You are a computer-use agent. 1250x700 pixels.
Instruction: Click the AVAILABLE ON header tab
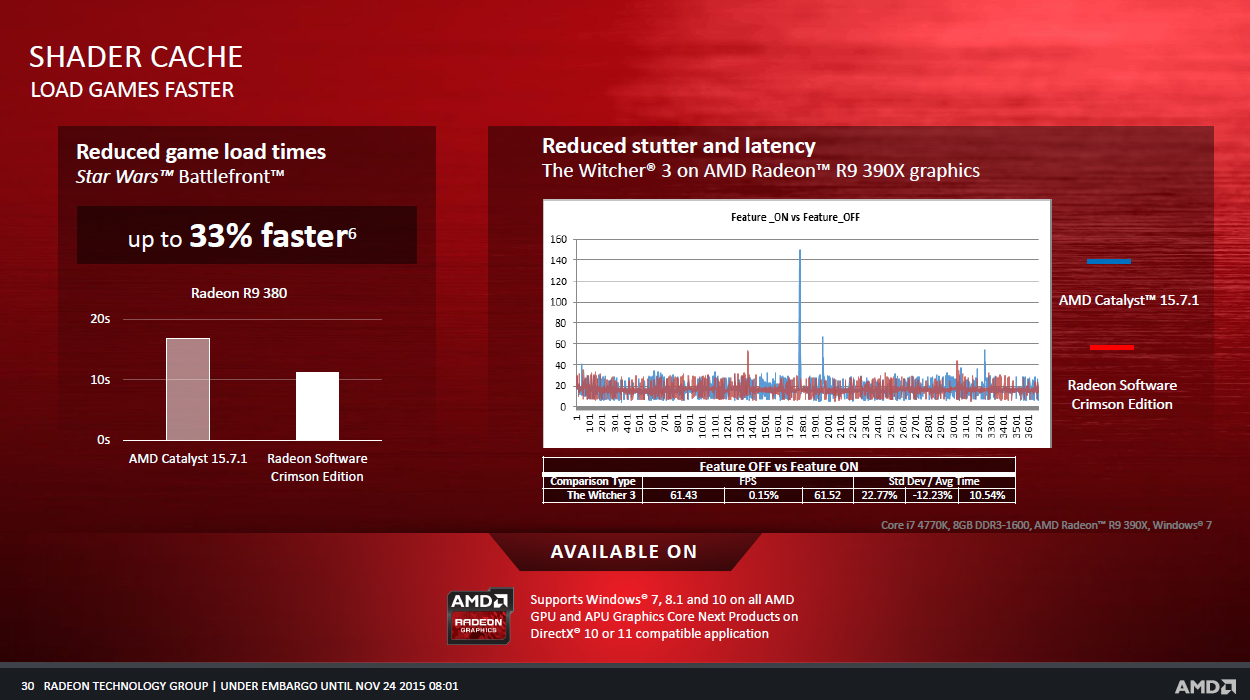(624, 552)
